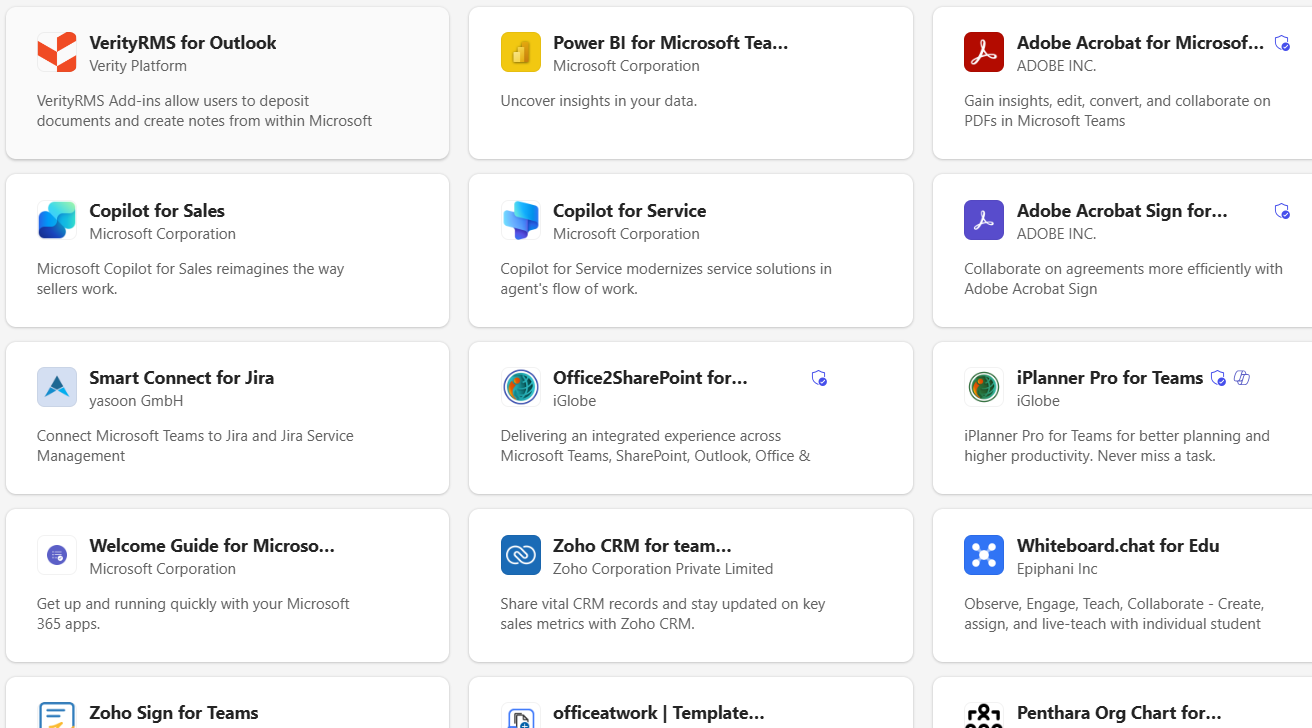Click the Welcome Guide app icon
Screen dimensions: 1312x728
[x=57, y=555]
